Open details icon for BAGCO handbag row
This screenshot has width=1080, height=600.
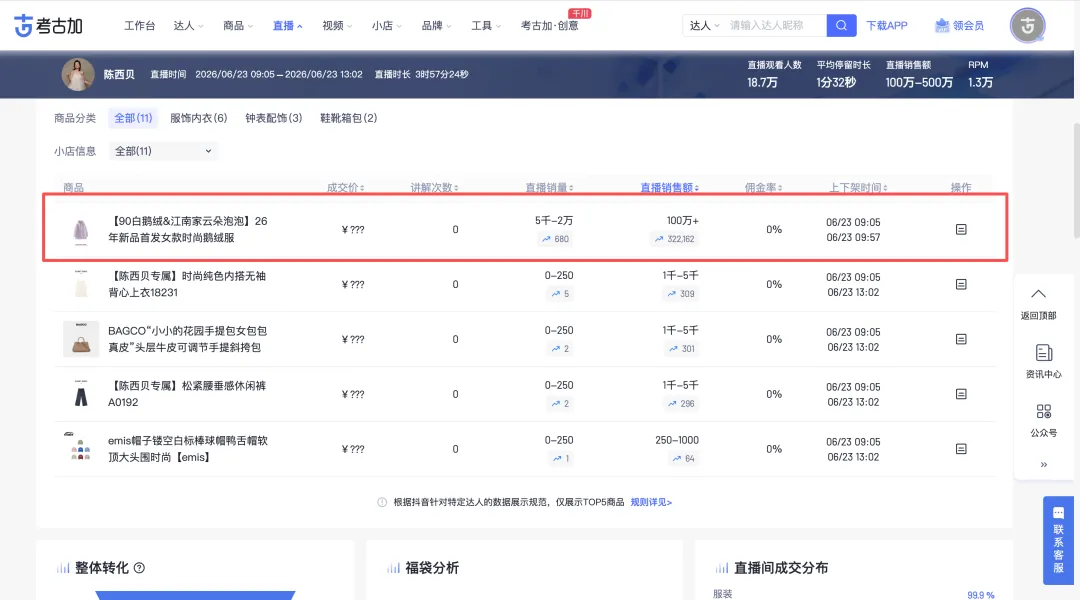pyautogui.click(x=961, y=339)
